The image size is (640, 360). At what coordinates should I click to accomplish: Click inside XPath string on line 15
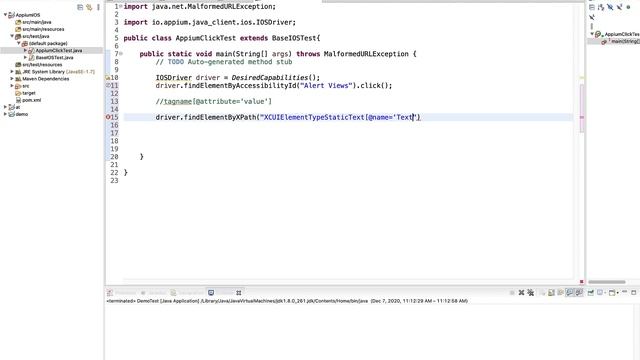tap(337, 118)
